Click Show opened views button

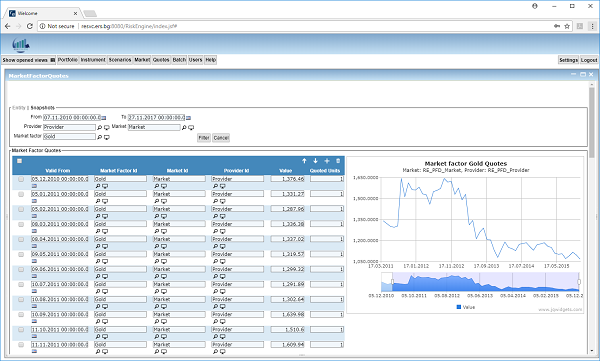[29, 60]
